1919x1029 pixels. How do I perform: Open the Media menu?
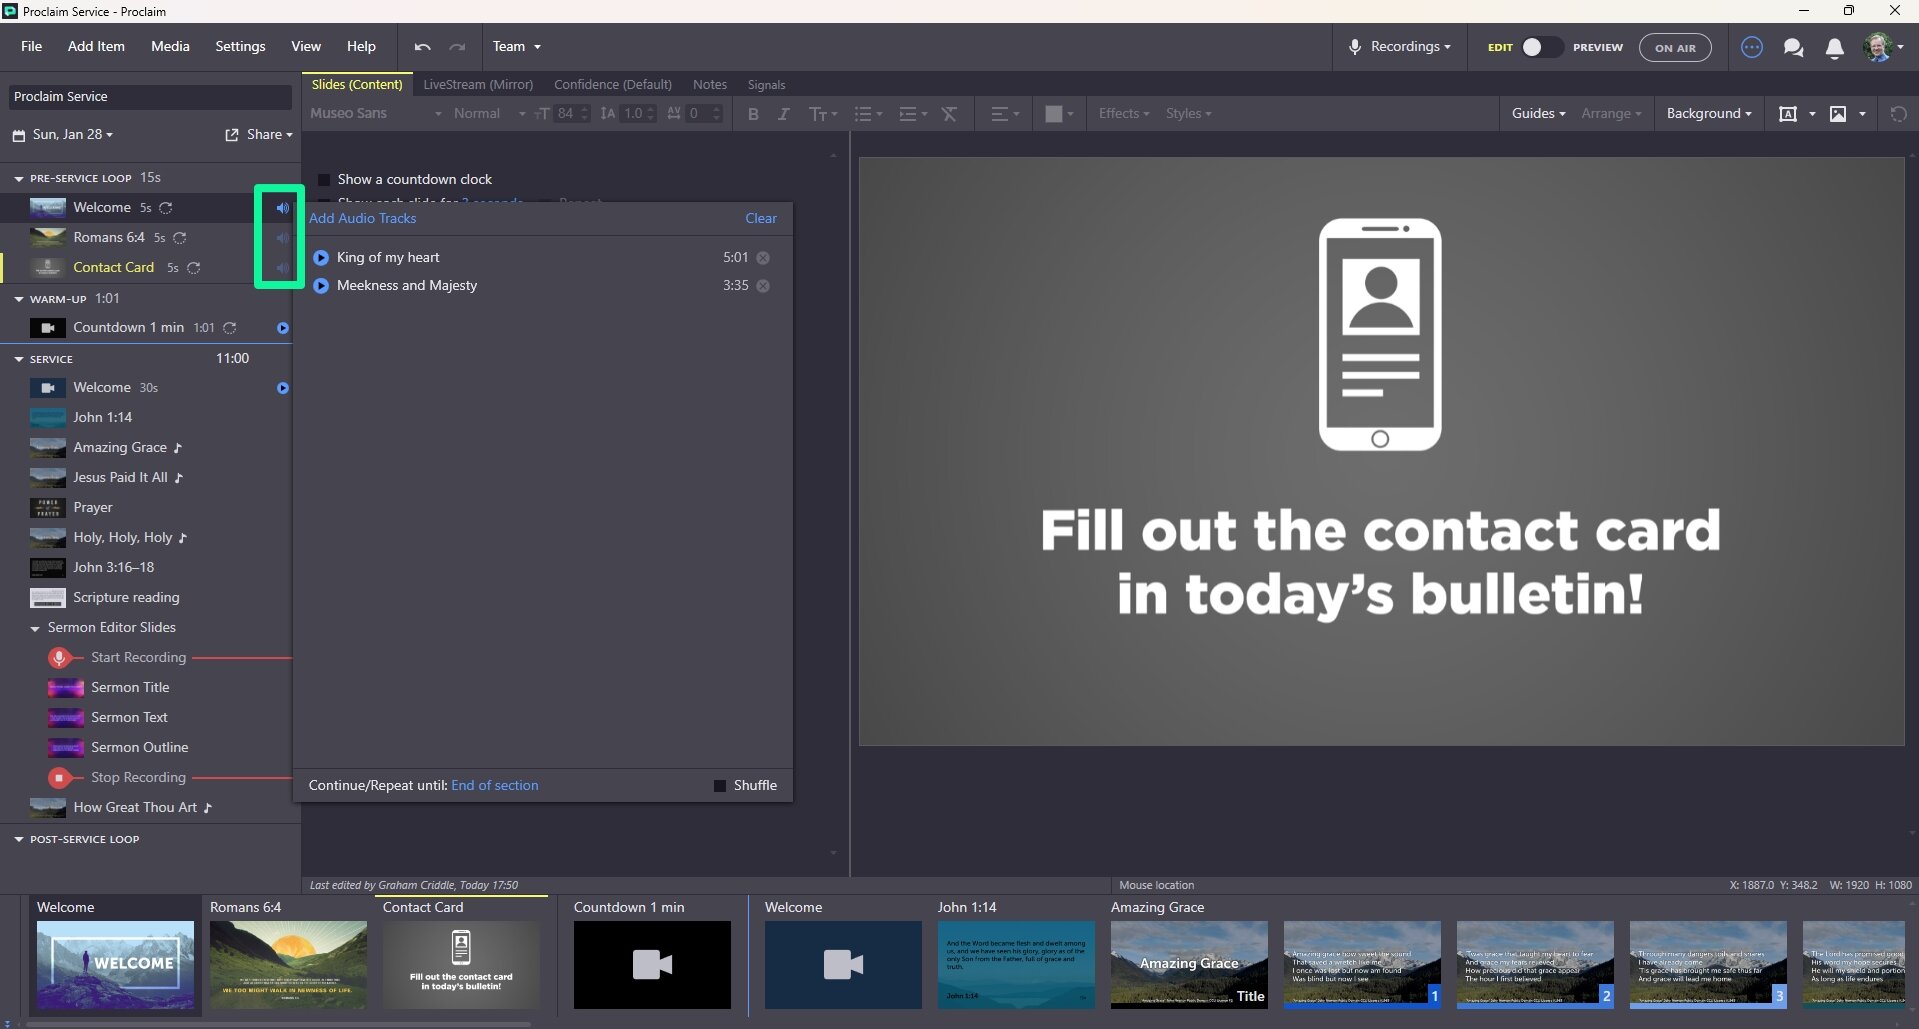point(170,46)
